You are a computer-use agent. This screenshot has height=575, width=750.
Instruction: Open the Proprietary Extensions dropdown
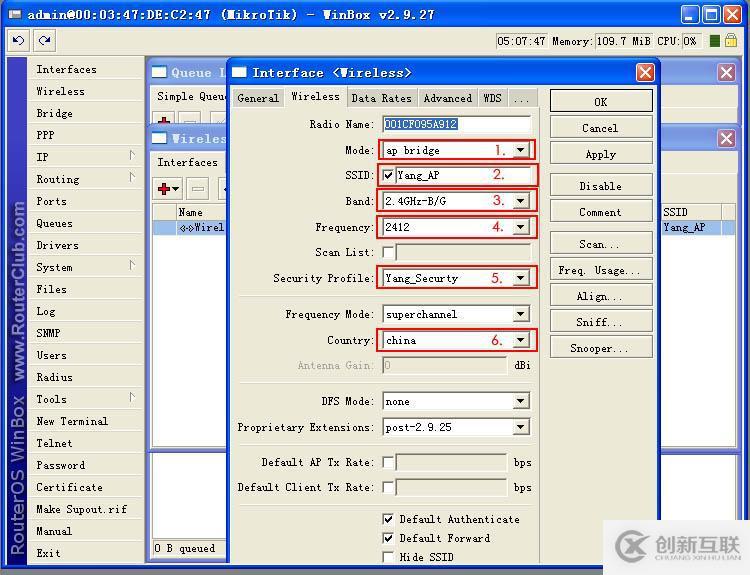(x=520, y=427)
